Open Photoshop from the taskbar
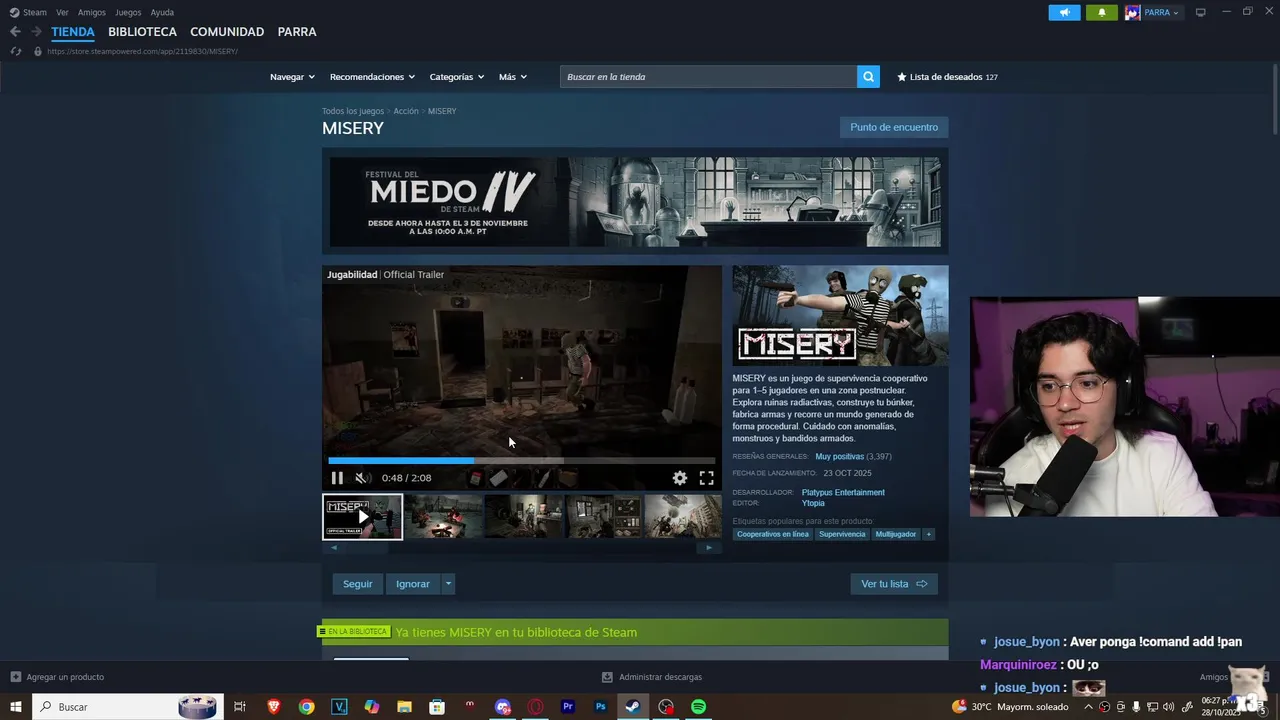This screenshot has width=1280, height=720. pos(600,707)
